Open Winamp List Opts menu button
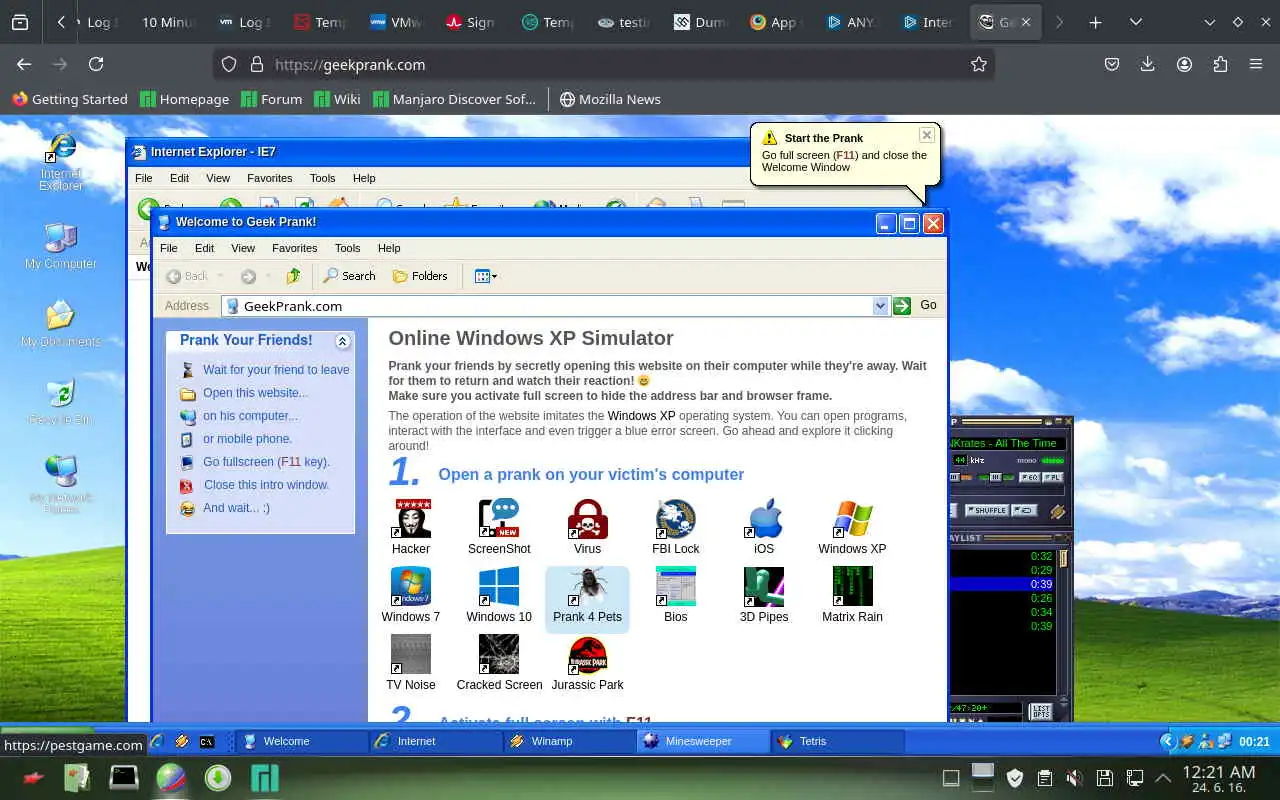This screenshot has width=1280, height=800. point(1041,712)
